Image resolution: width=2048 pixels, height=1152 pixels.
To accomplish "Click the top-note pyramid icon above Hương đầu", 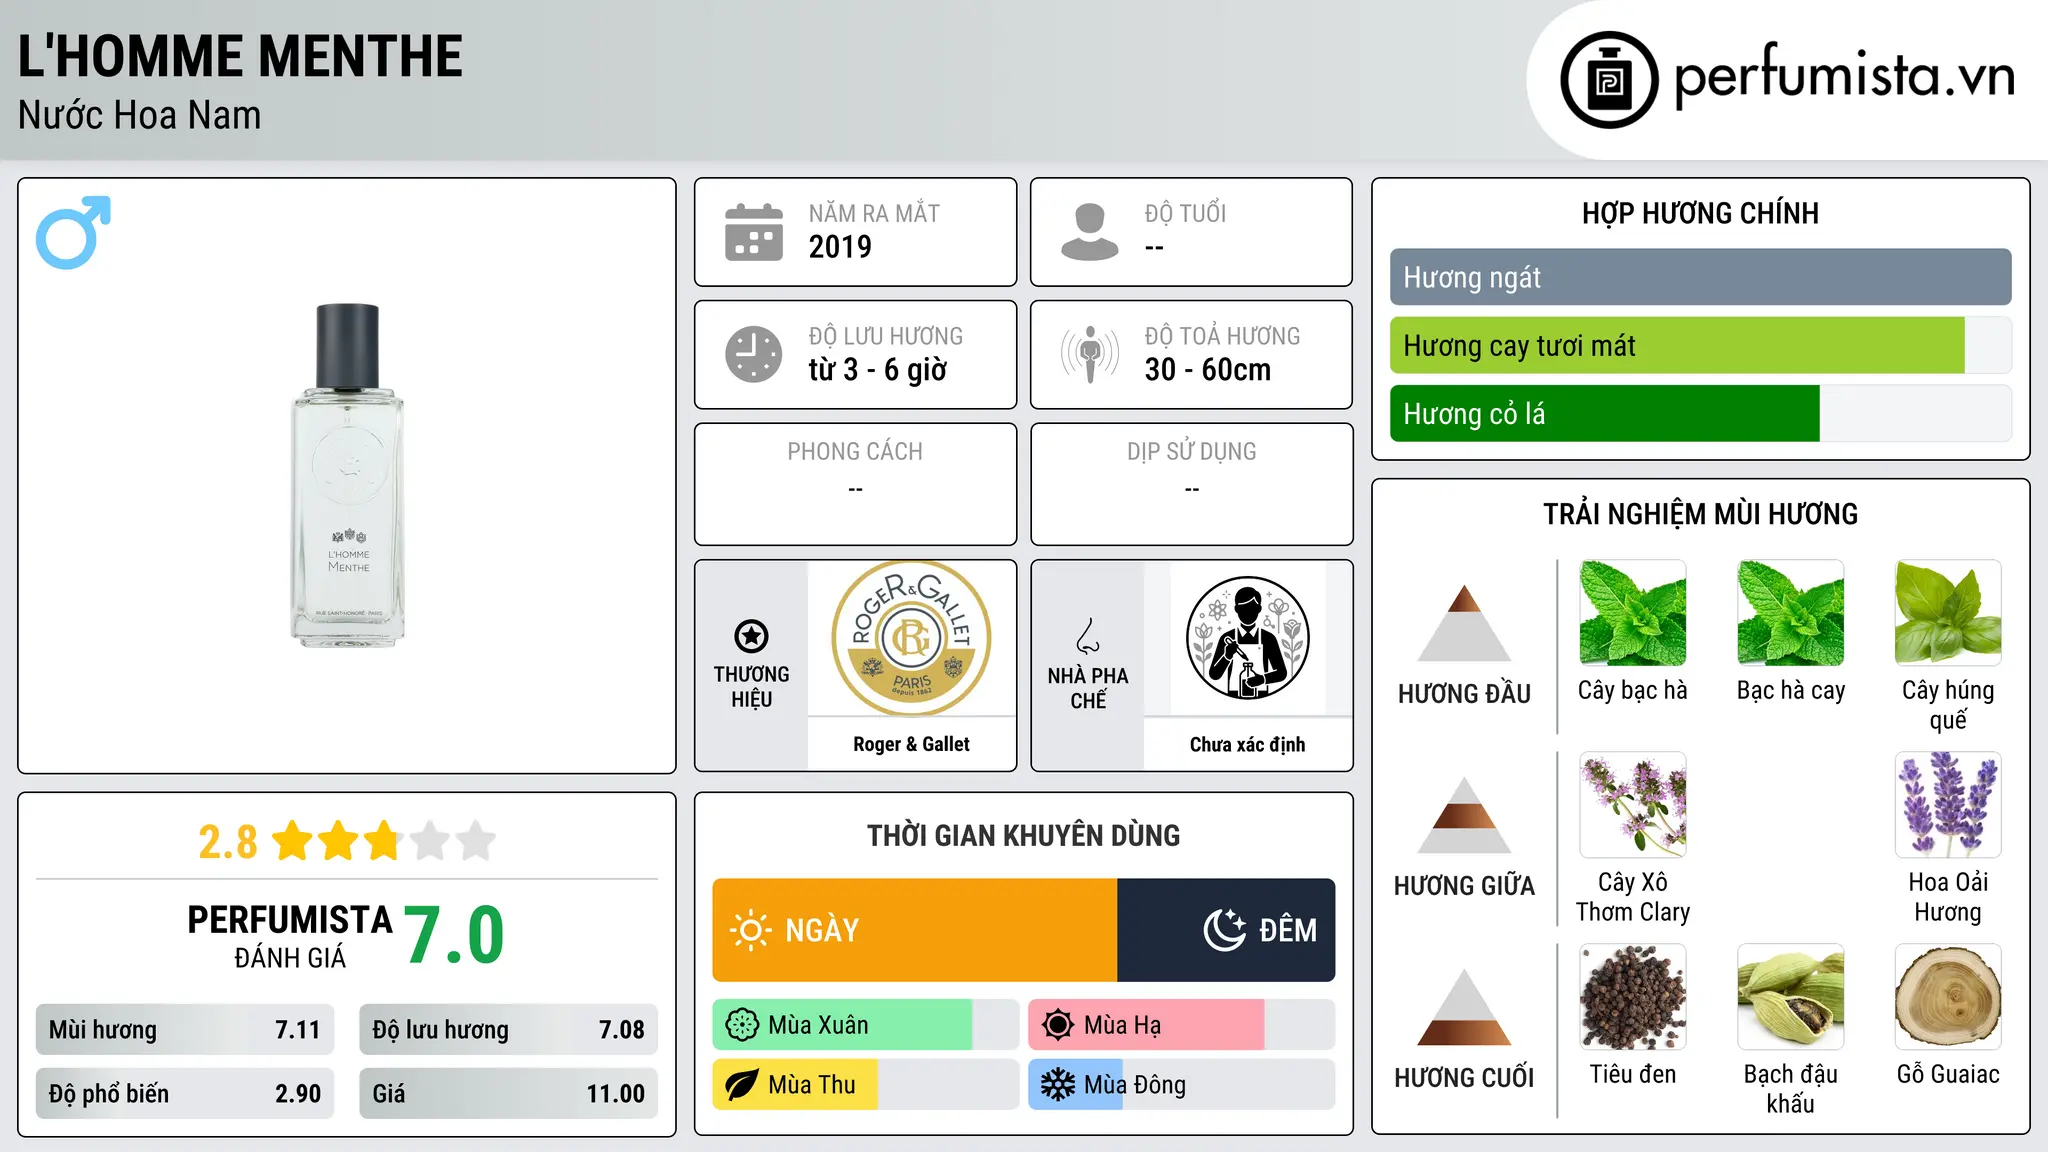I will point(1465,623).
